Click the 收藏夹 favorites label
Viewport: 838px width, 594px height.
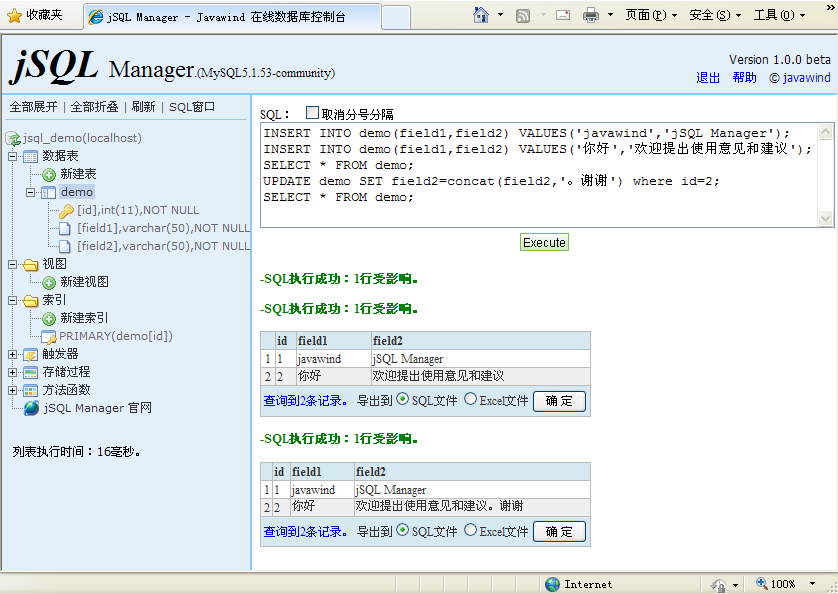tap(44, 15)
